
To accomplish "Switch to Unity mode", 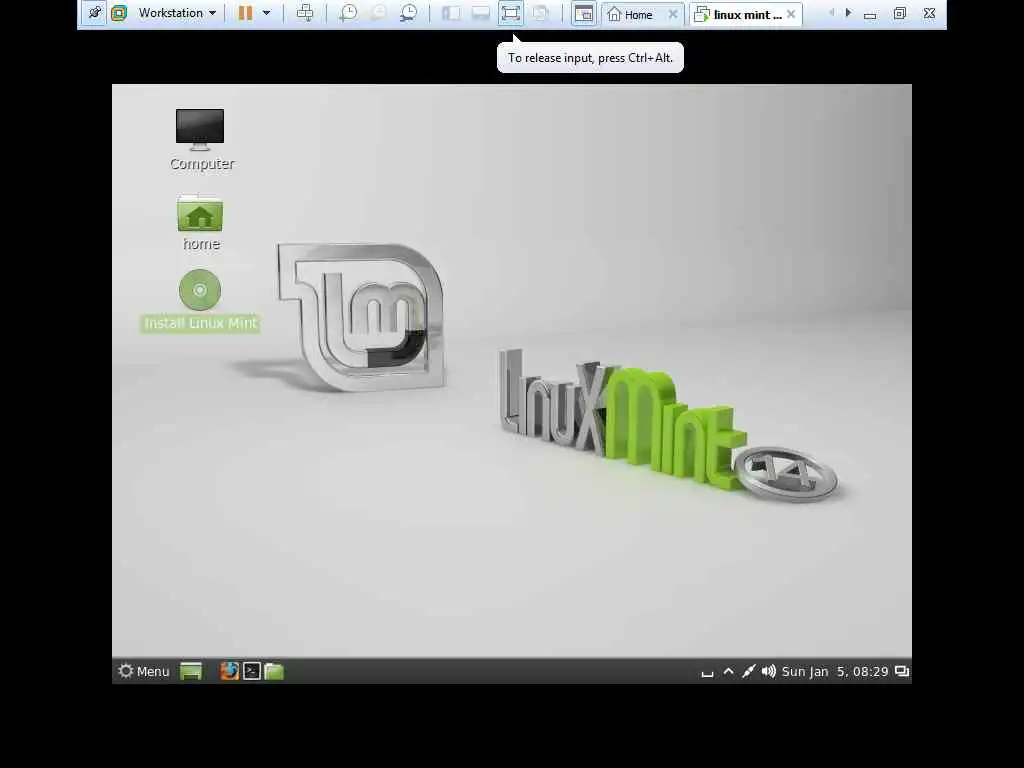I will 541,13.
